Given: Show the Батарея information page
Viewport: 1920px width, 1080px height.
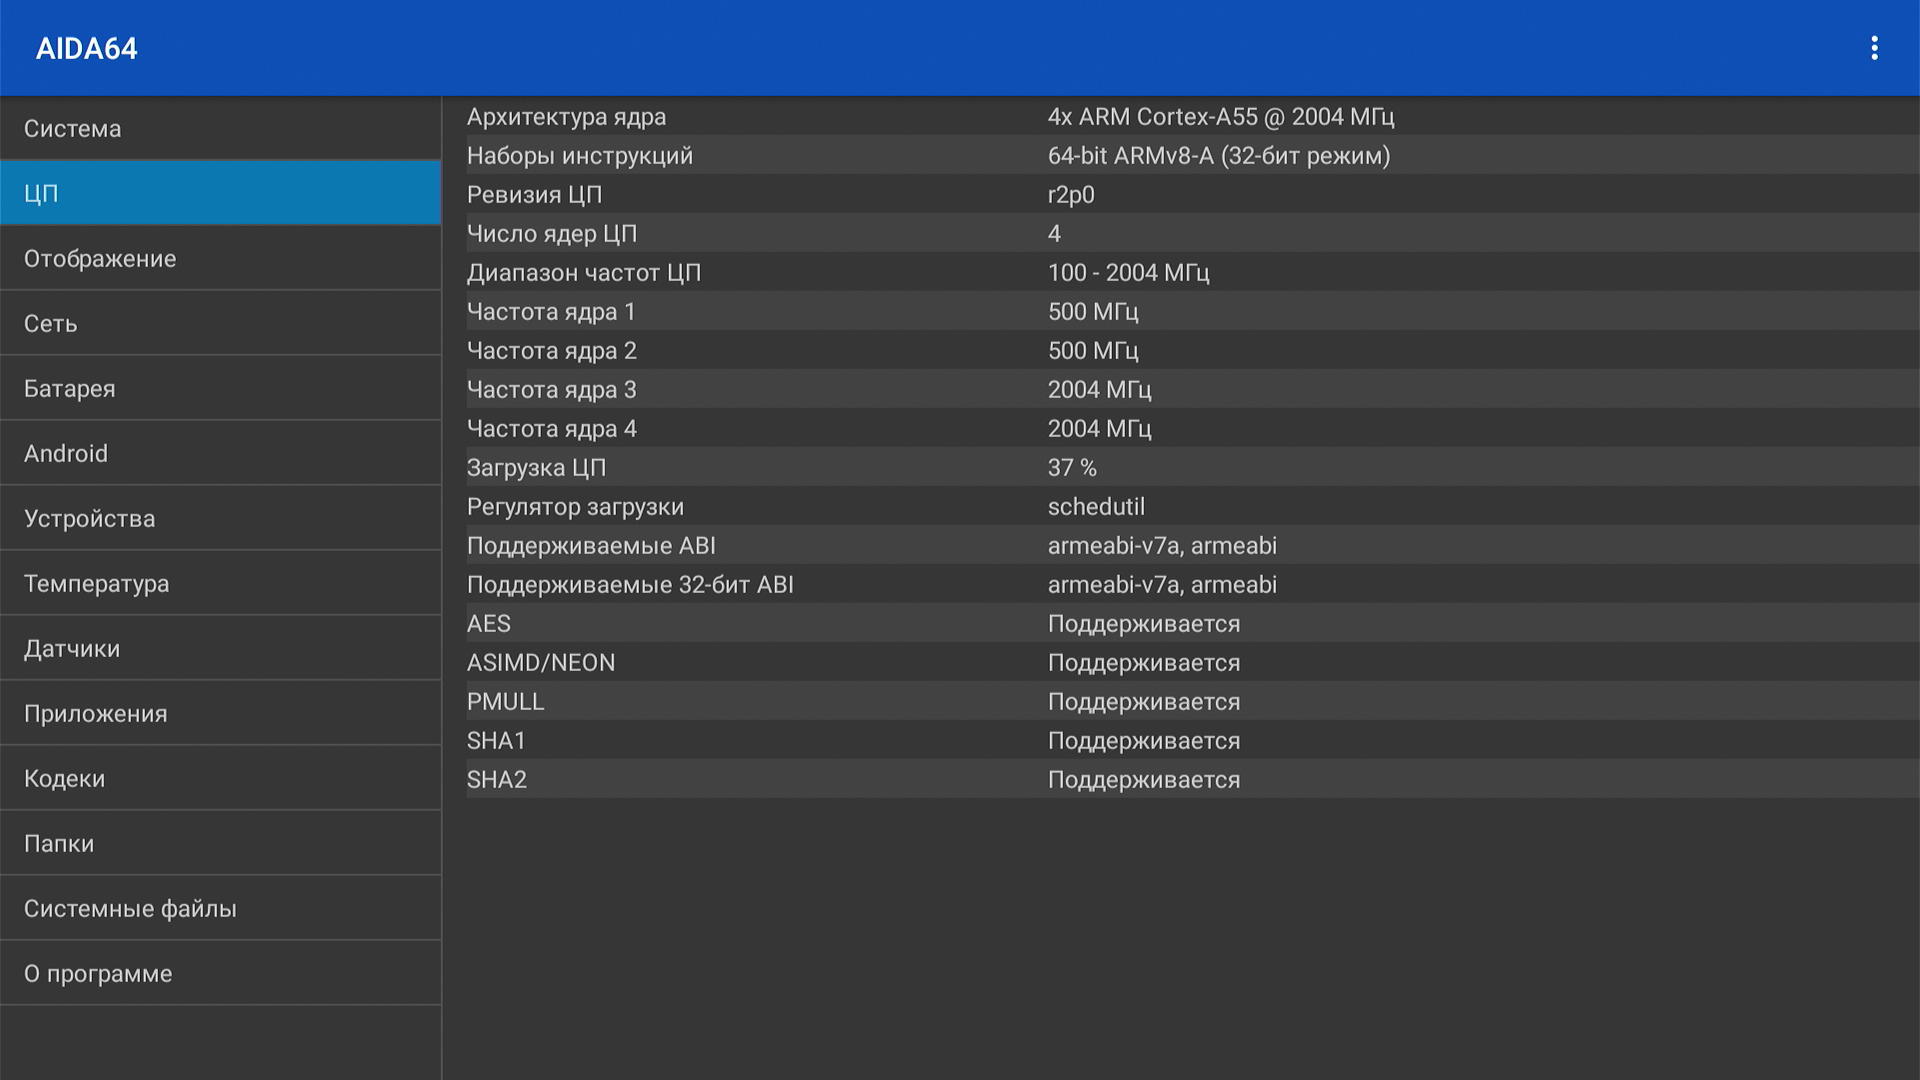Looking at the screenshot, I should [220, 388].
